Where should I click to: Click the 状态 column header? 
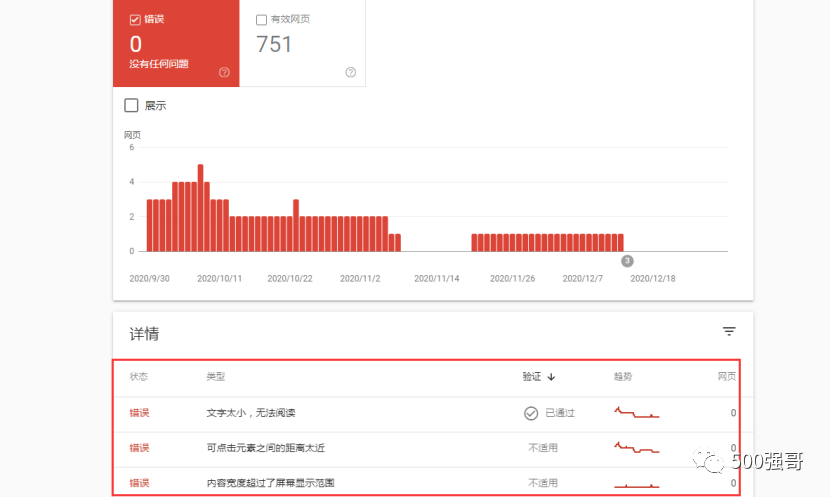pos(139,376)
